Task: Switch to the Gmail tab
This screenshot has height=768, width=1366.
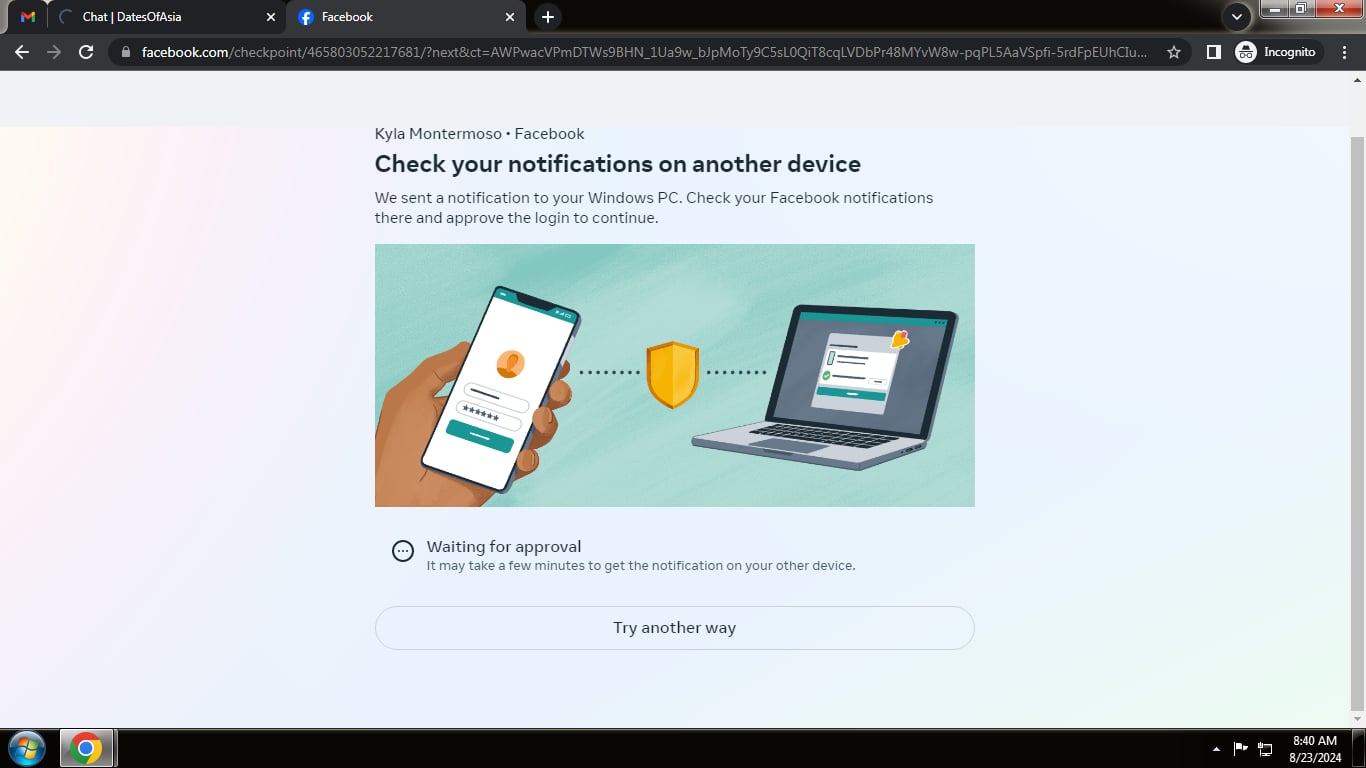Action: [x=27, y=17]
